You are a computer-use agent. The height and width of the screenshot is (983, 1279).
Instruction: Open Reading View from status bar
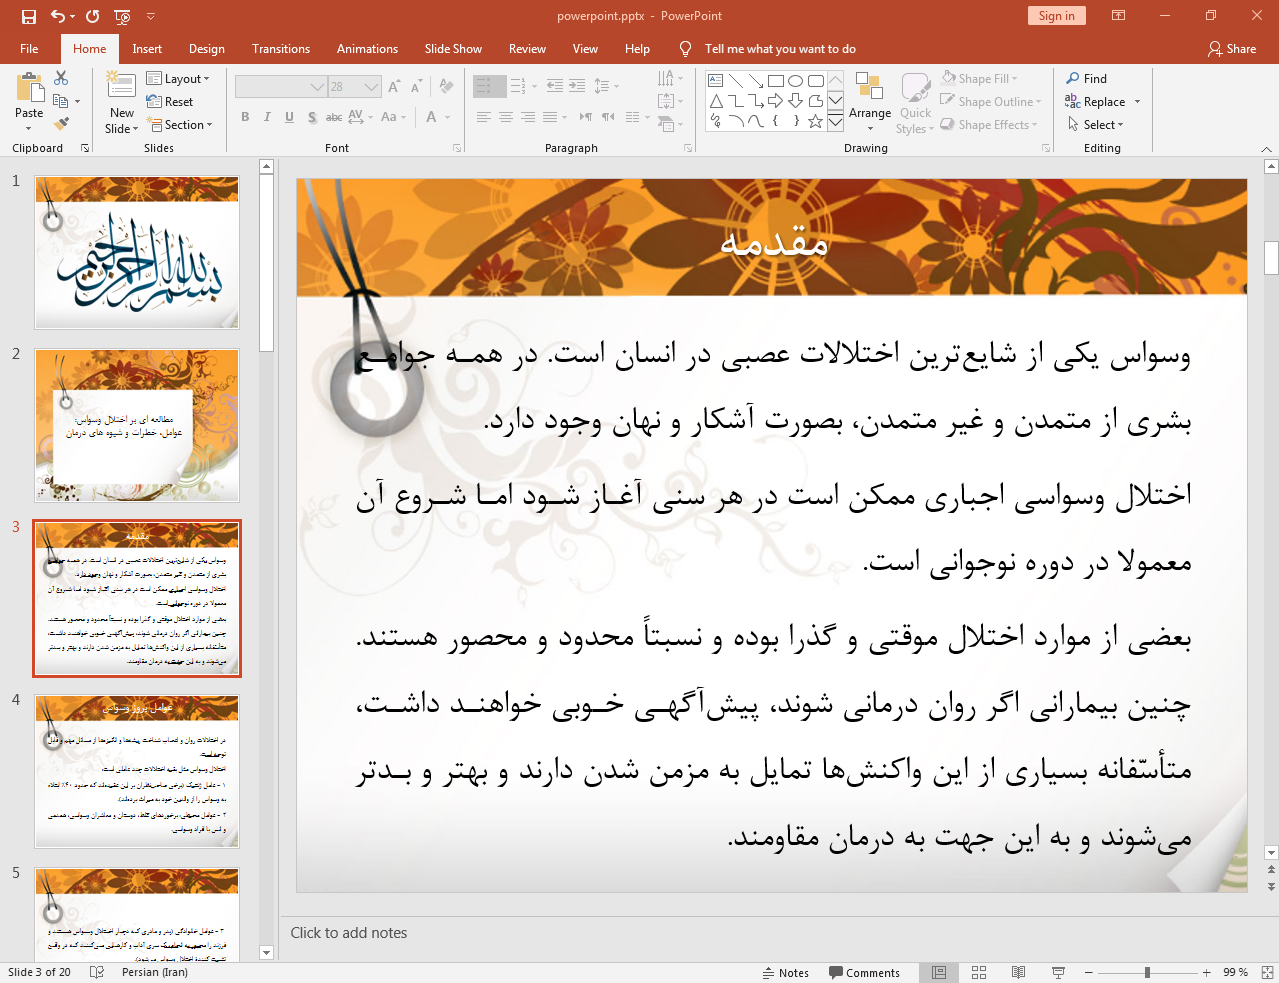(1018, 972)
